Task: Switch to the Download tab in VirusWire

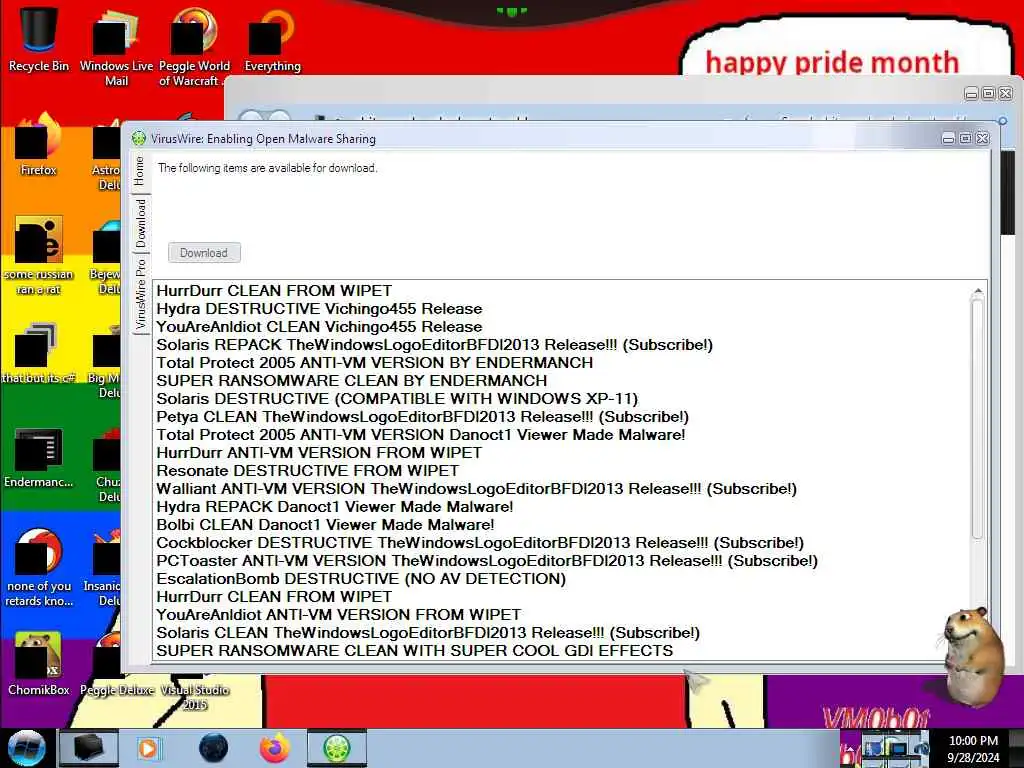Action: click(x=141, y=223)
